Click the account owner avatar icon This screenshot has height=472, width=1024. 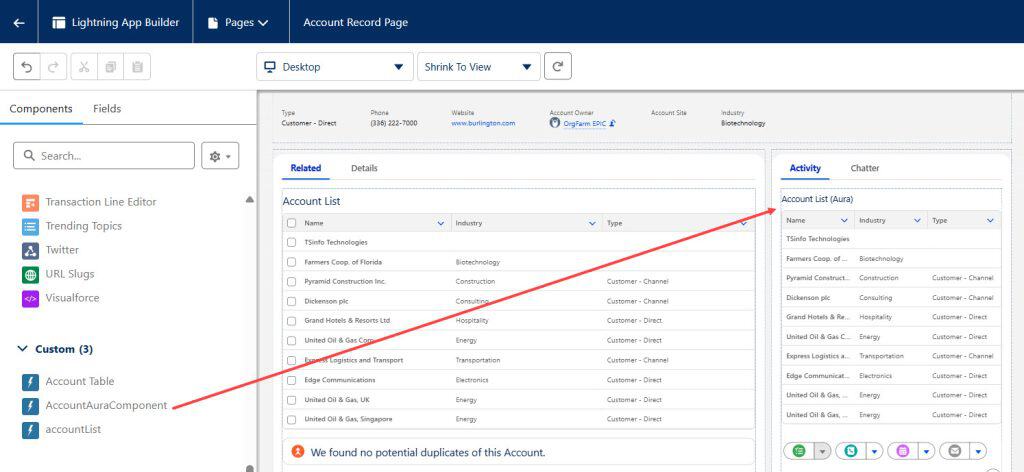tap(555, 122)
